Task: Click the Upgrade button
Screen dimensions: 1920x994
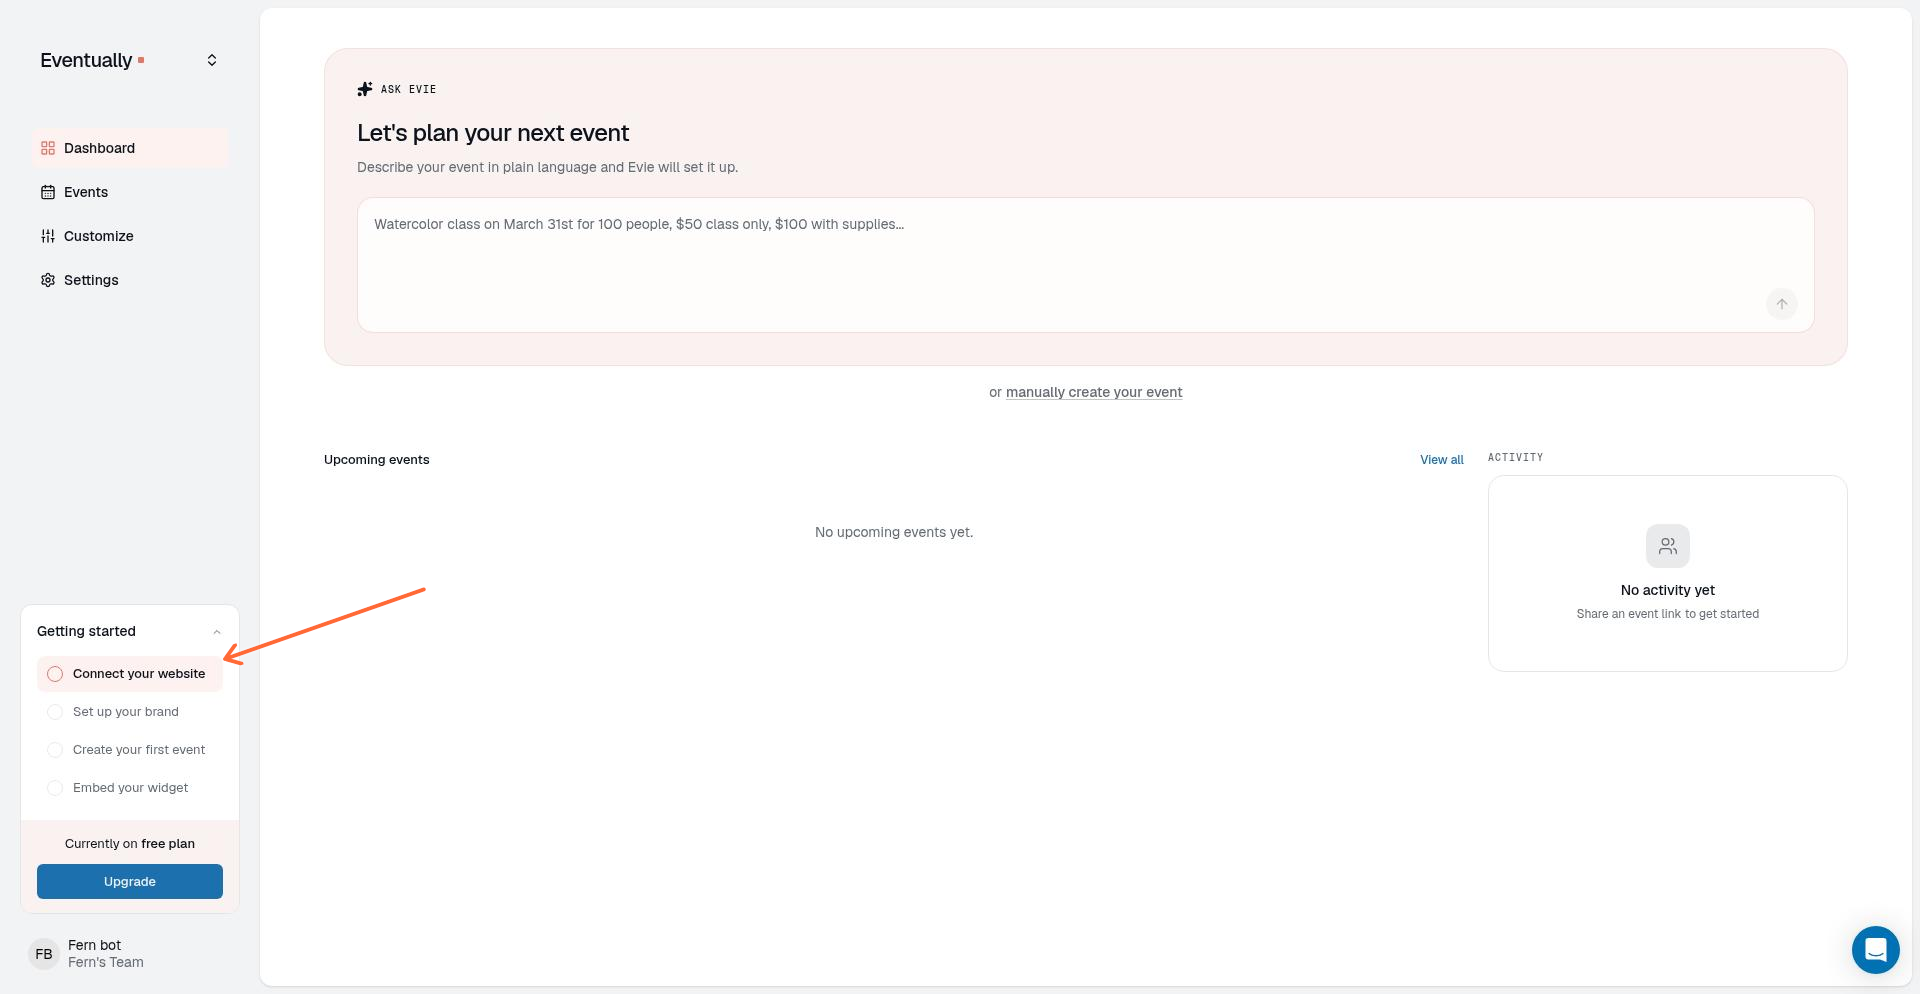Action: point(130,882)
